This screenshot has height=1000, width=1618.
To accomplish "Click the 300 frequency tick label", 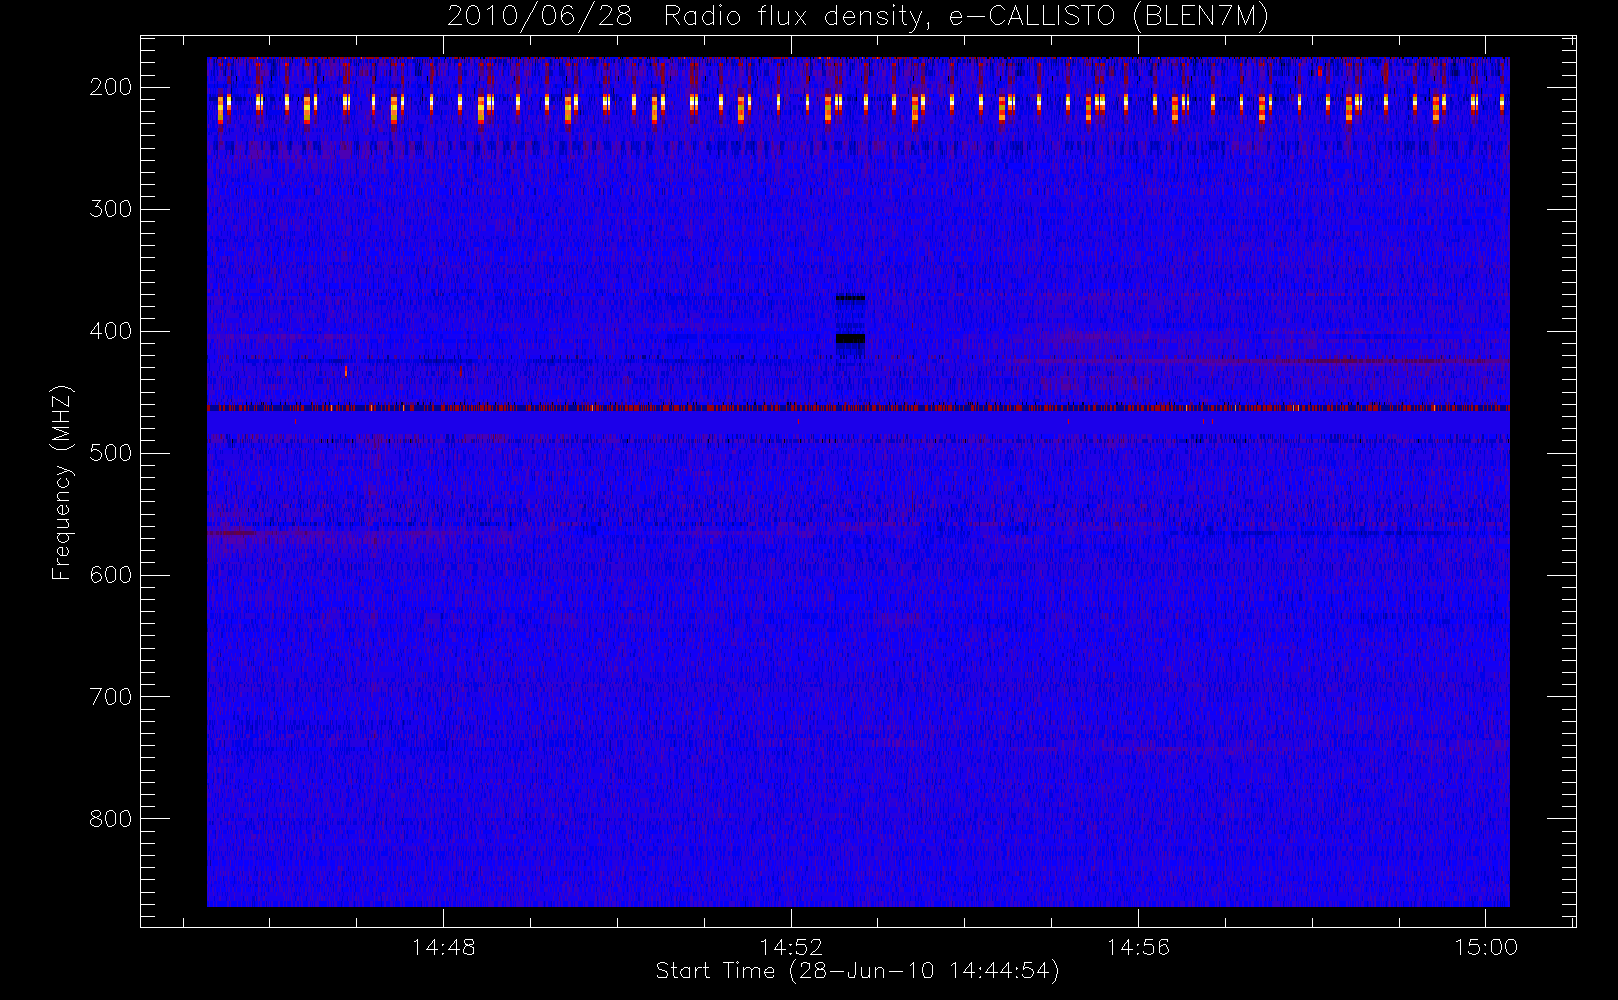I will [x=111, y=209].
